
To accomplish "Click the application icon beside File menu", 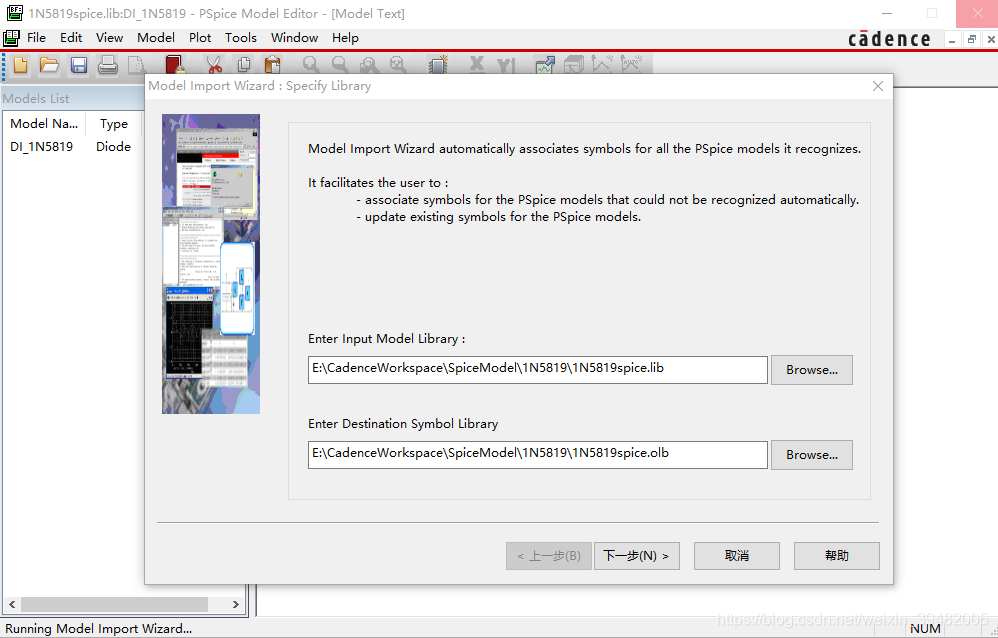I will [x=11, y=38].
